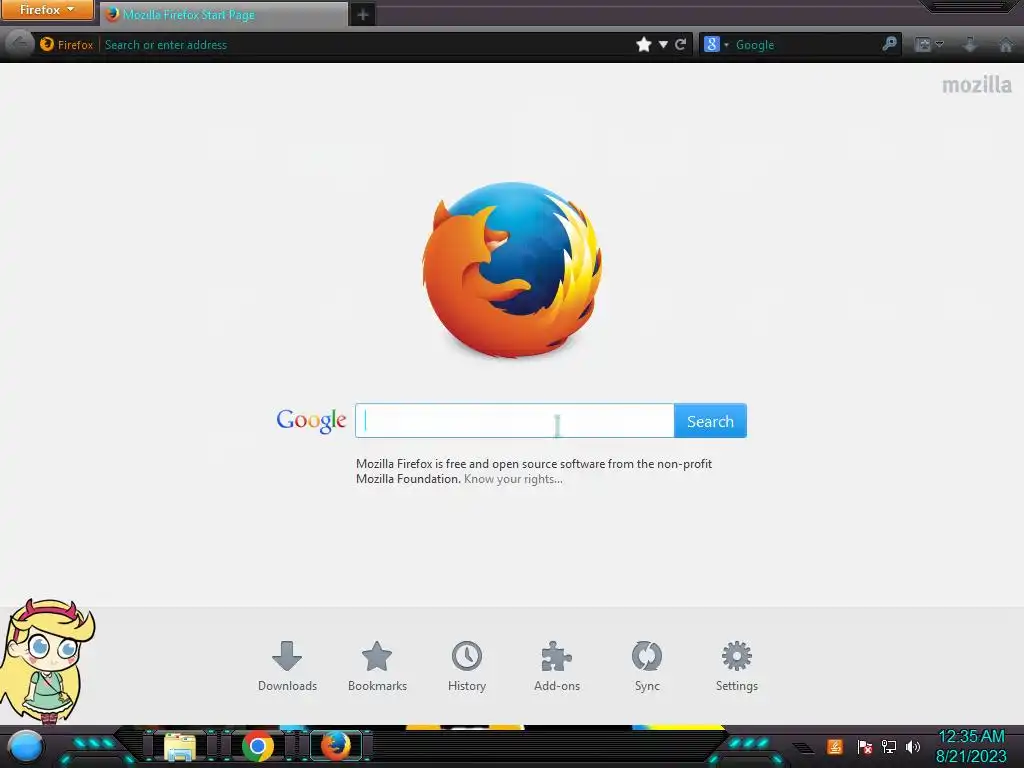Click the Windows Start orb
1024x768 pixels.
(x=26, y=746)
